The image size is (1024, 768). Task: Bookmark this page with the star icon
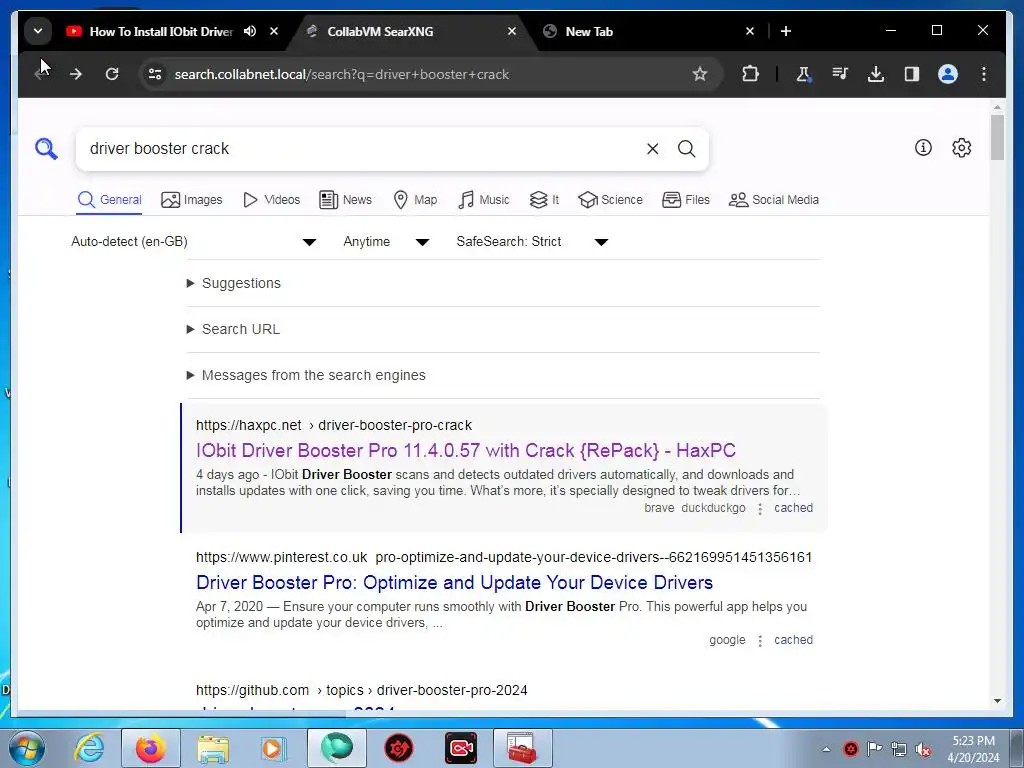pyautogui.click(x=699, y=74)
